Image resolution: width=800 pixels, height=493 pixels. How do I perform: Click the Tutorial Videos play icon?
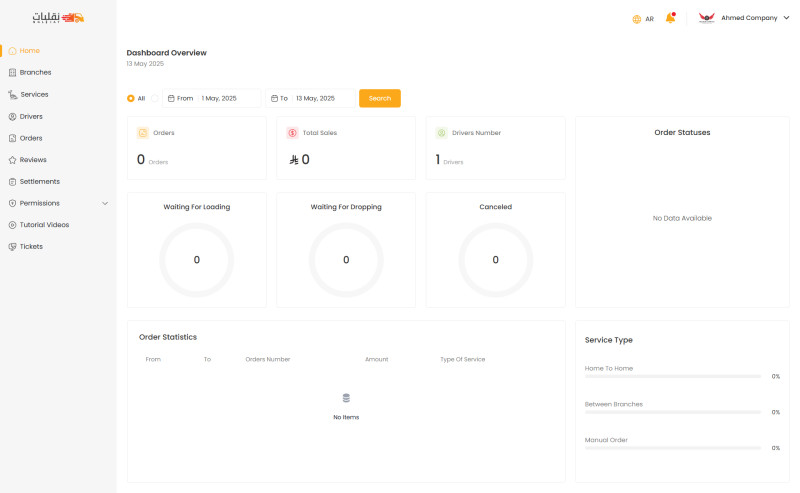click(x=12, y=225)
